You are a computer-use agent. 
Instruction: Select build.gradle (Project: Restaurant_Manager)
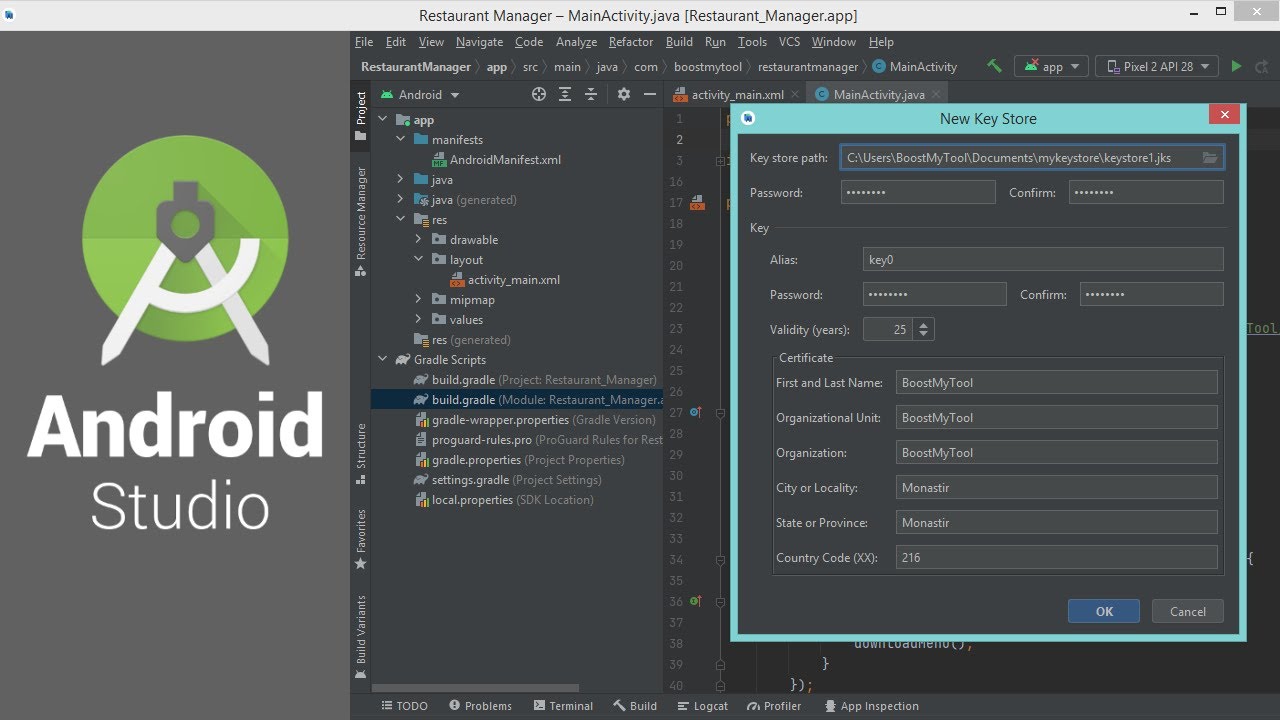tap(536, 380)
